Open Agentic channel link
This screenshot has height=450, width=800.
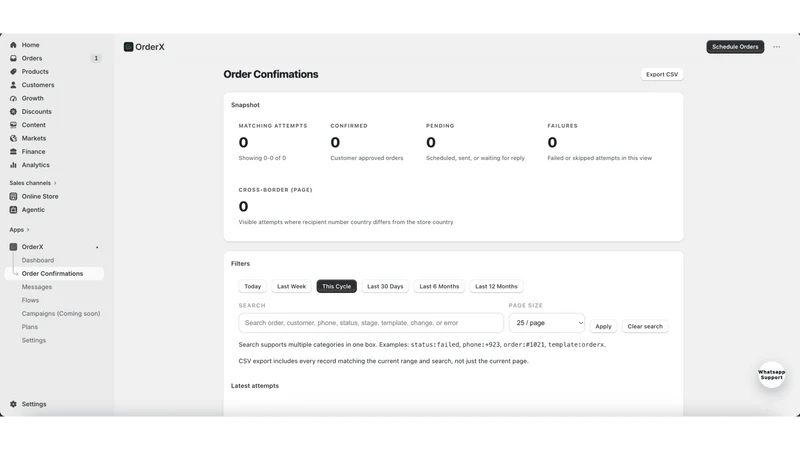coord(33,210)
